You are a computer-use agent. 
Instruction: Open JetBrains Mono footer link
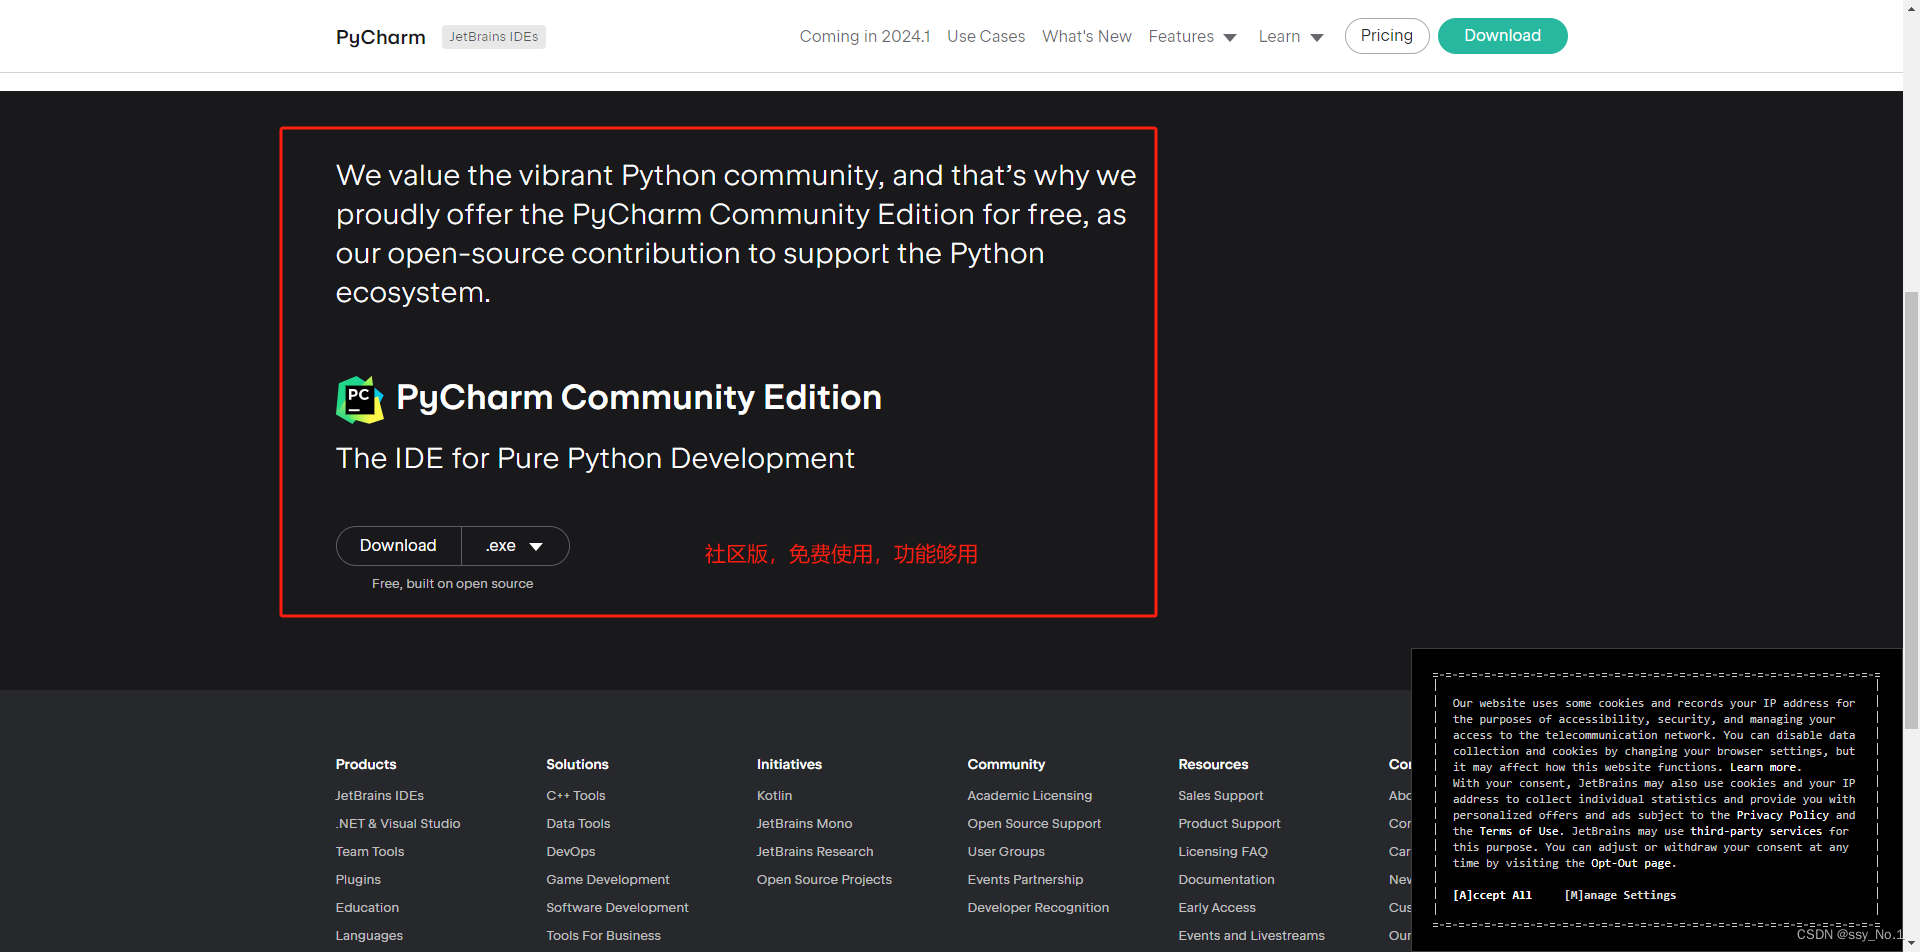[804, 824]
